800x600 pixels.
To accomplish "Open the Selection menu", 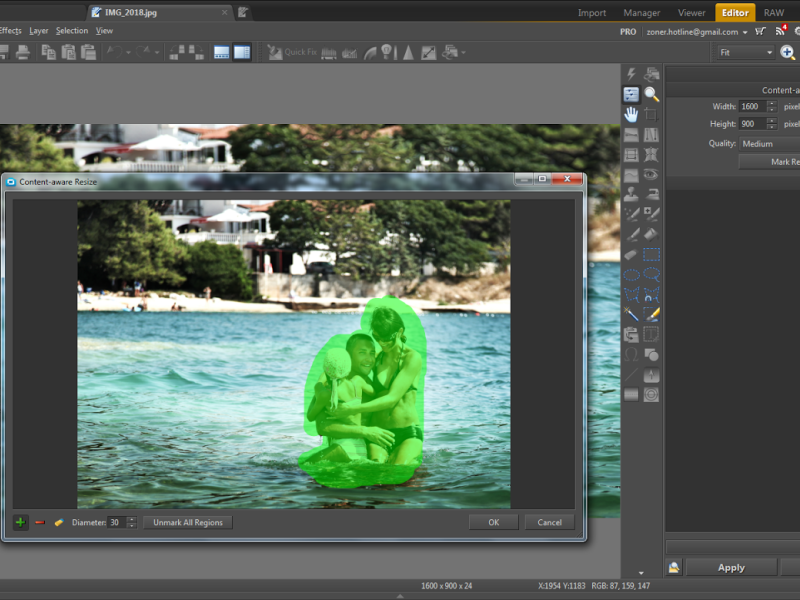I will 72,31.
